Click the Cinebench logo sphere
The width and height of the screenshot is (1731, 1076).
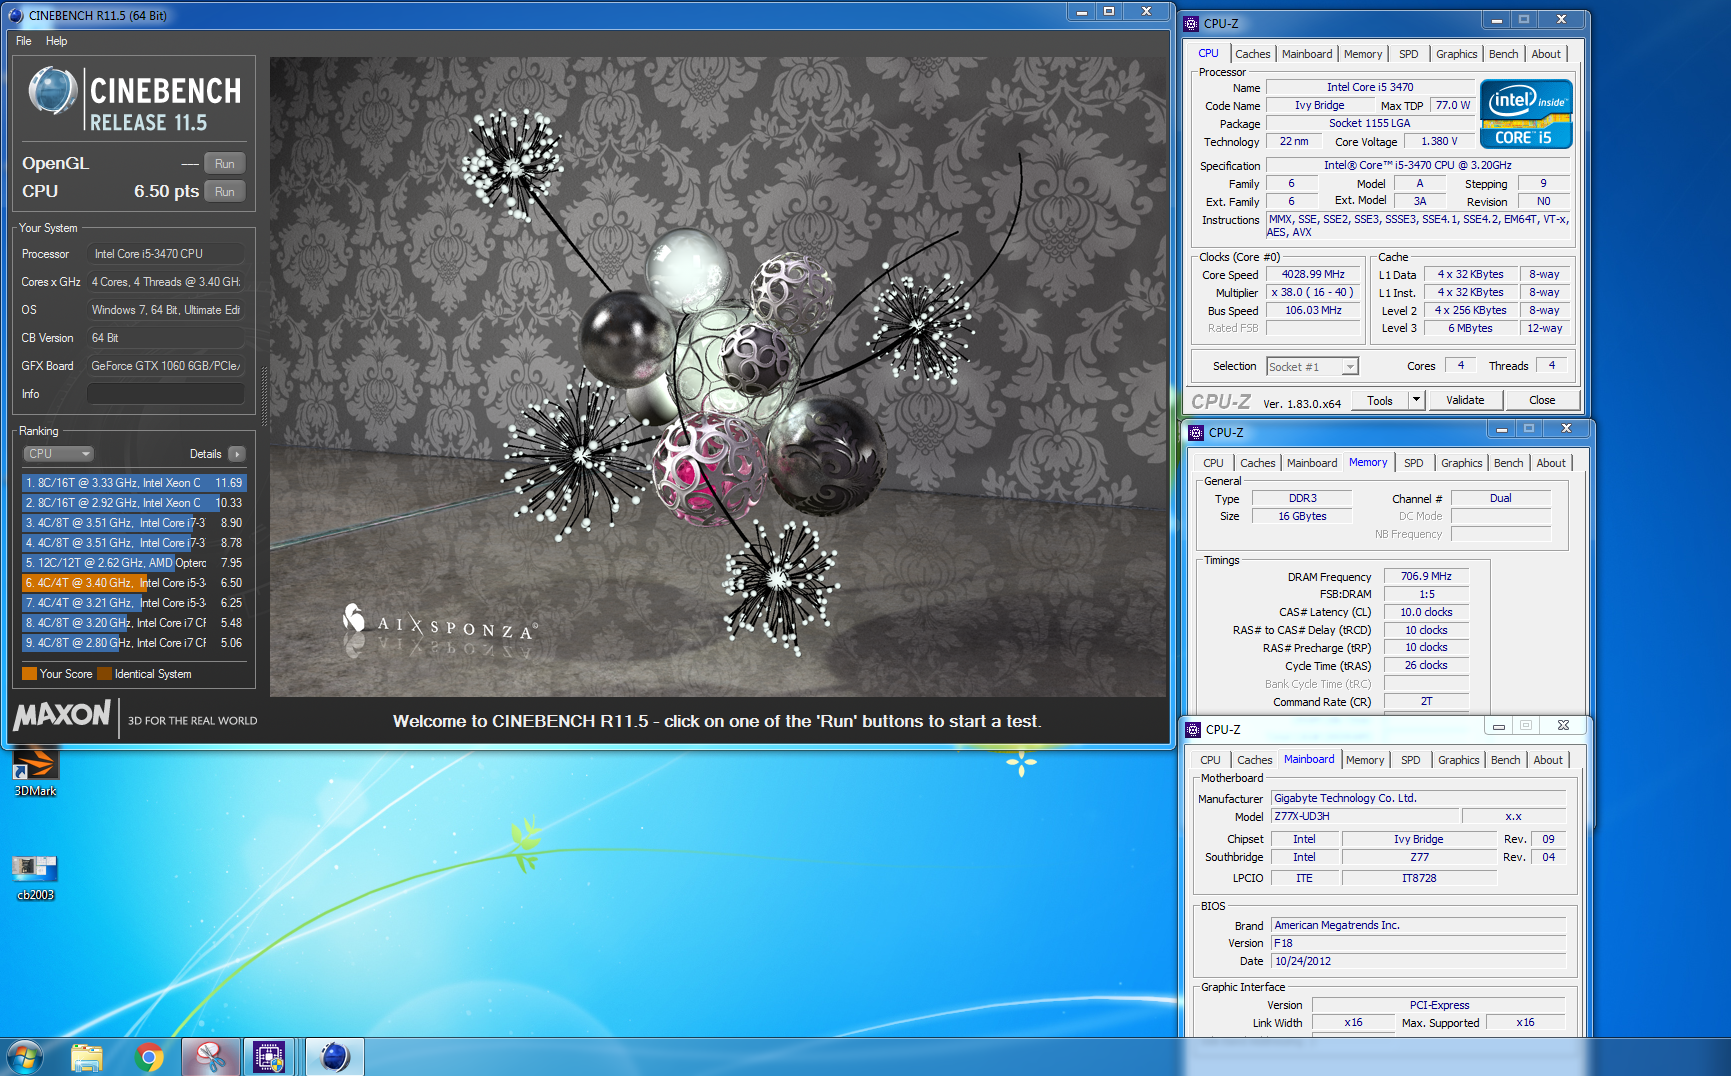point(52,92)
